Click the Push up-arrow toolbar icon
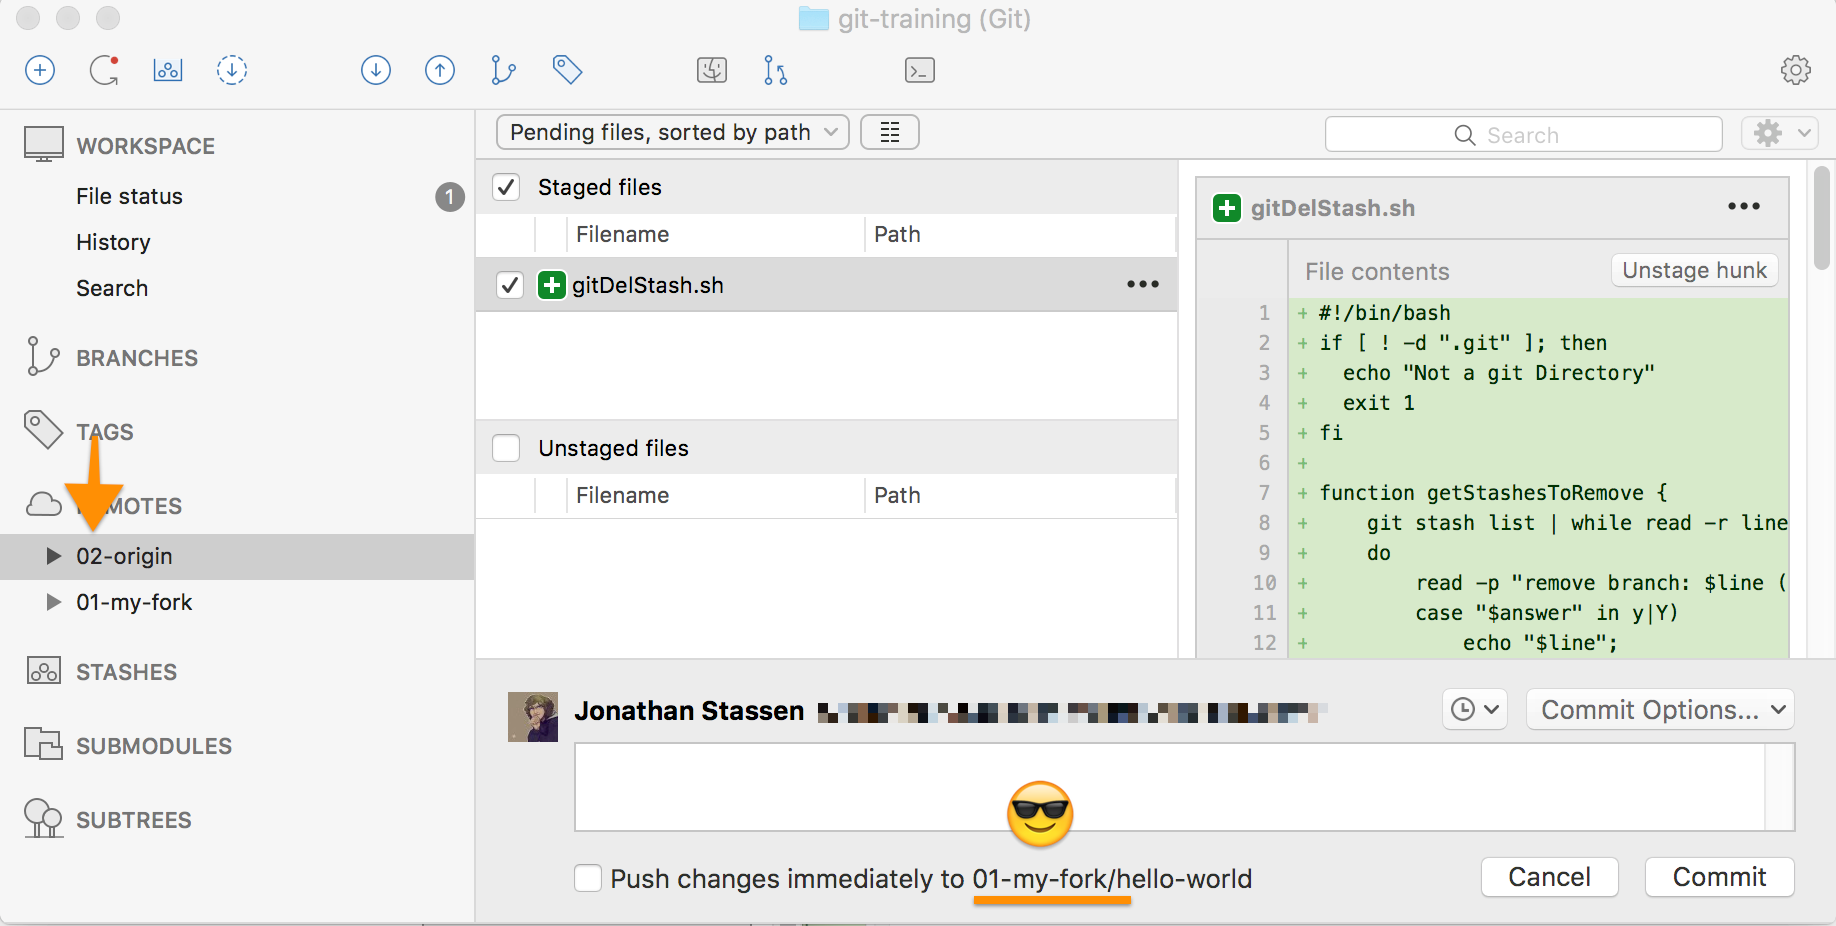The height and width of the screenshot is (926, 1836). pyautogui.click(x=440, y=70)
